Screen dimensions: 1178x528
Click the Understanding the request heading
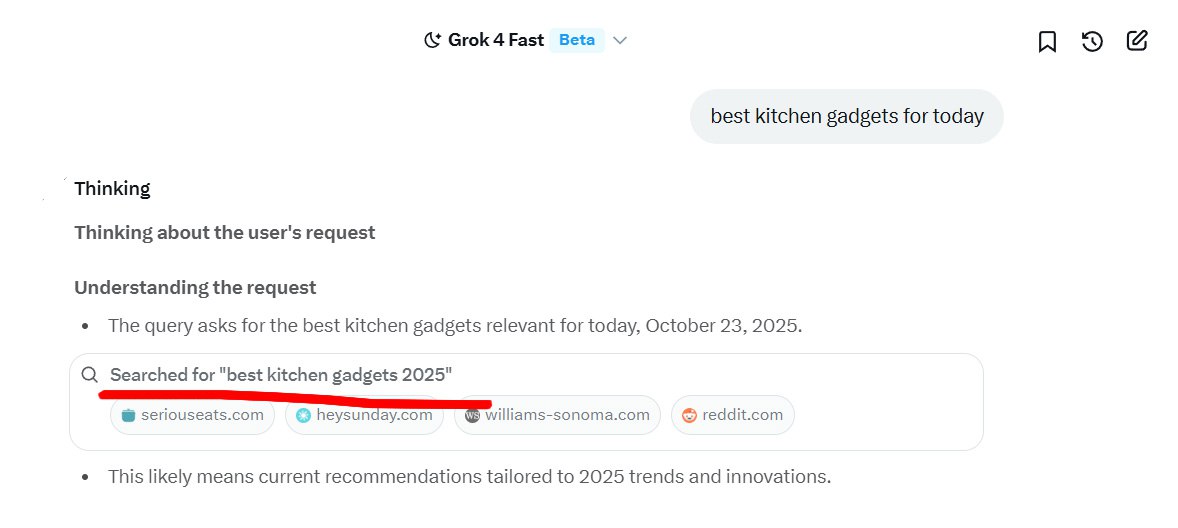click(195, 288)
